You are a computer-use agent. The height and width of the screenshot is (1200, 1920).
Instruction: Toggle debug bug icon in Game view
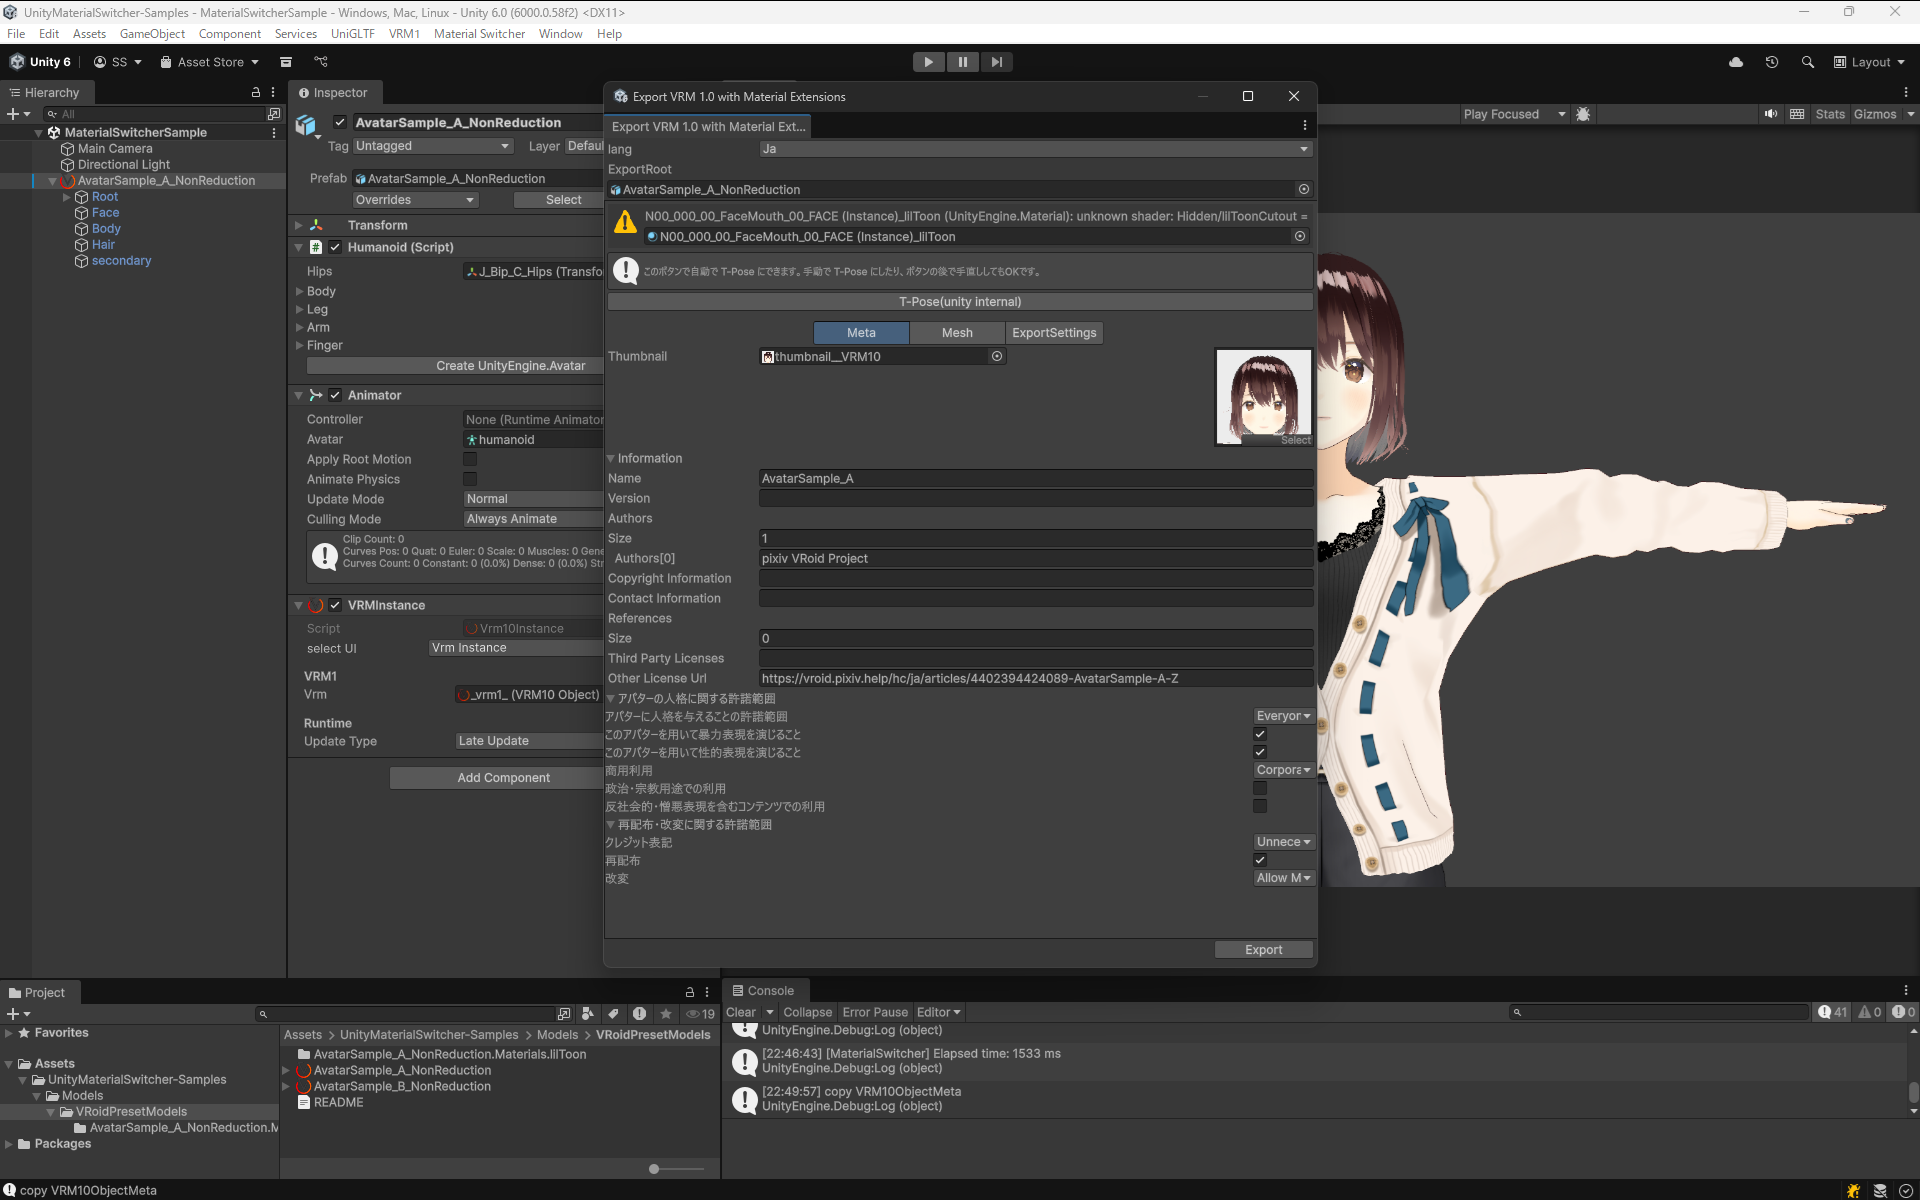pos(1583,114)
